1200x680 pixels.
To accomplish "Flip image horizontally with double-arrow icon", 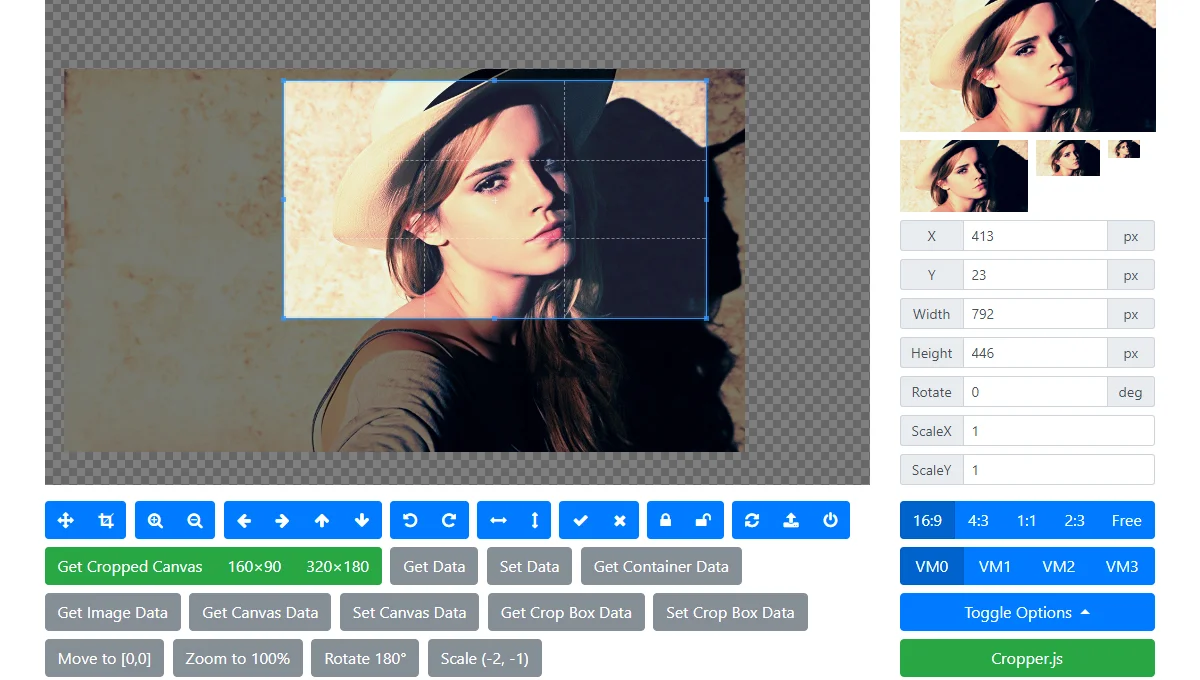I will pos(498,520).
